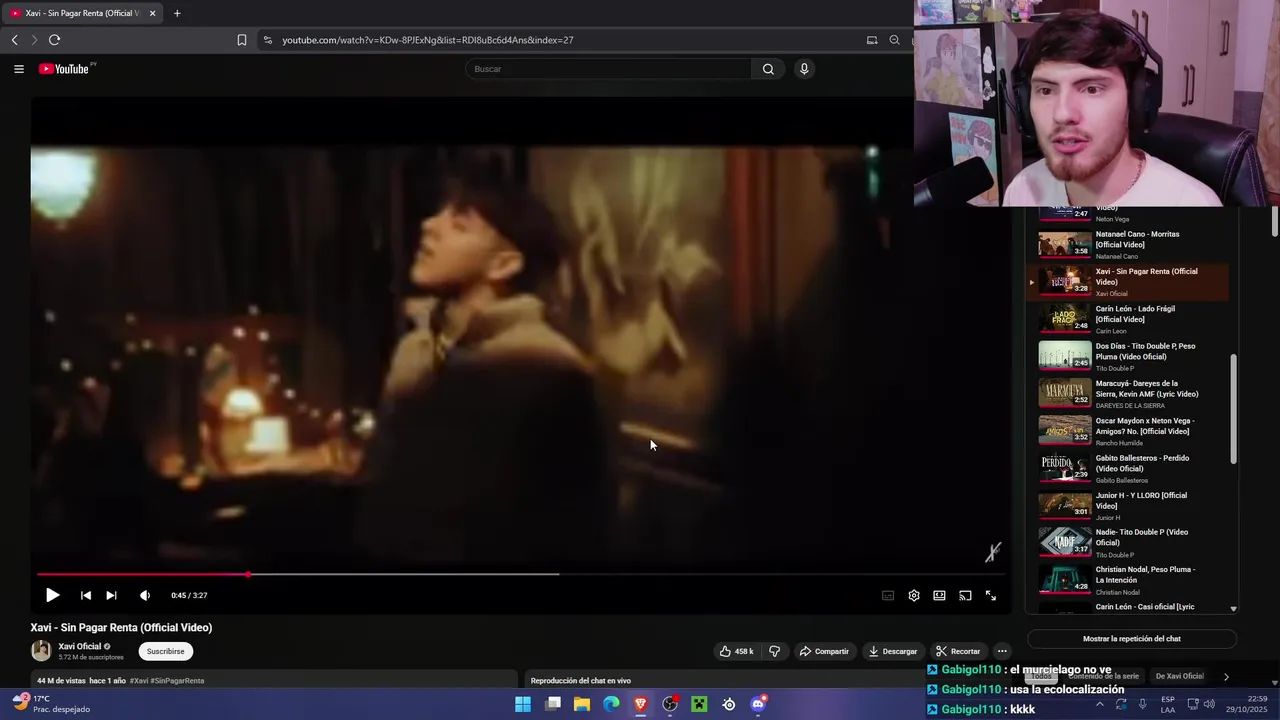Focus the Buscar search field
The image size is (1280, 720).
(608, 69)
